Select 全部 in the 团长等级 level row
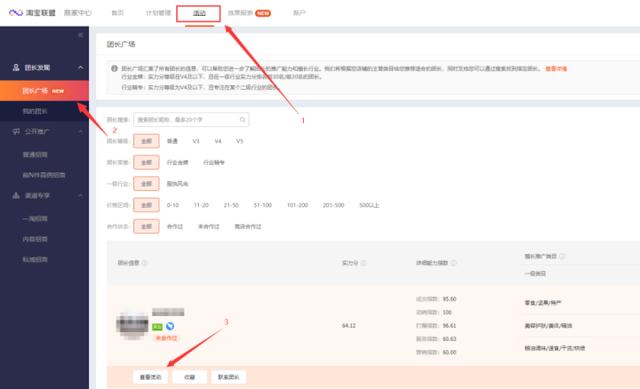Viewport: 640px width, 389px height. point(146,141)
